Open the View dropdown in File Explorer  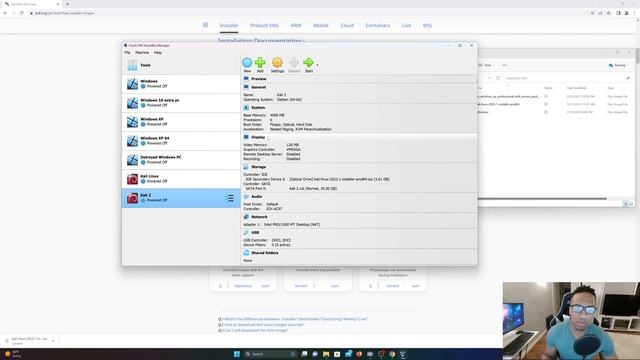(488, 65)
